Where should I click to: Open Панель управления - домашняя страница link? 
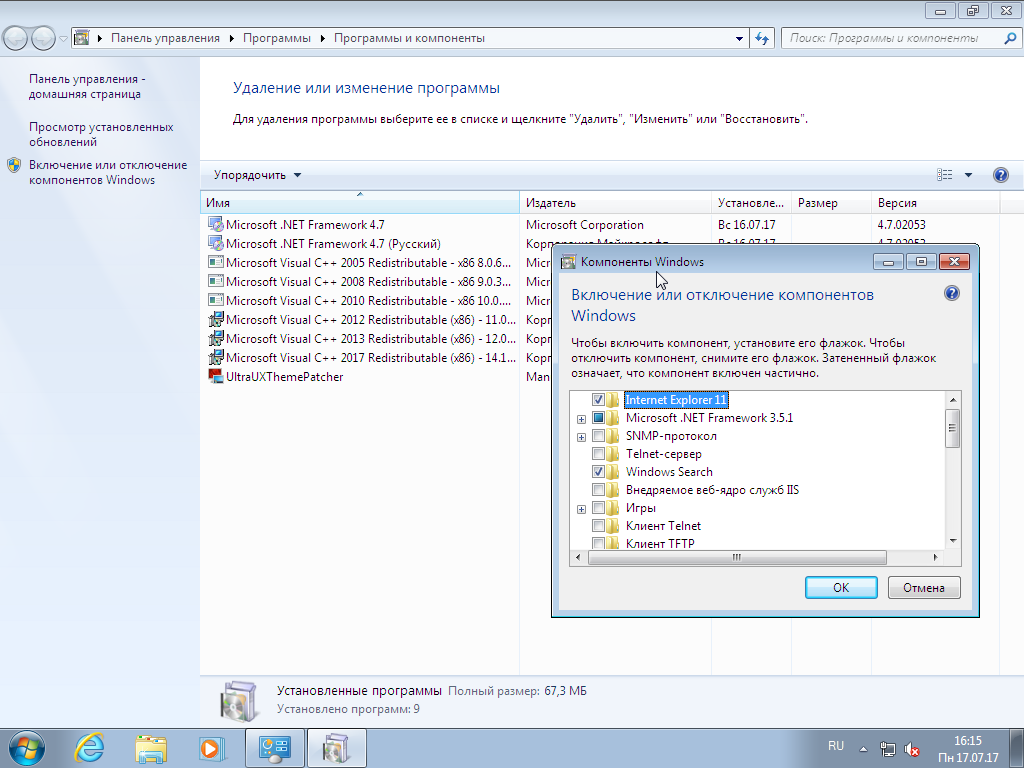click(x=87, y=86)
